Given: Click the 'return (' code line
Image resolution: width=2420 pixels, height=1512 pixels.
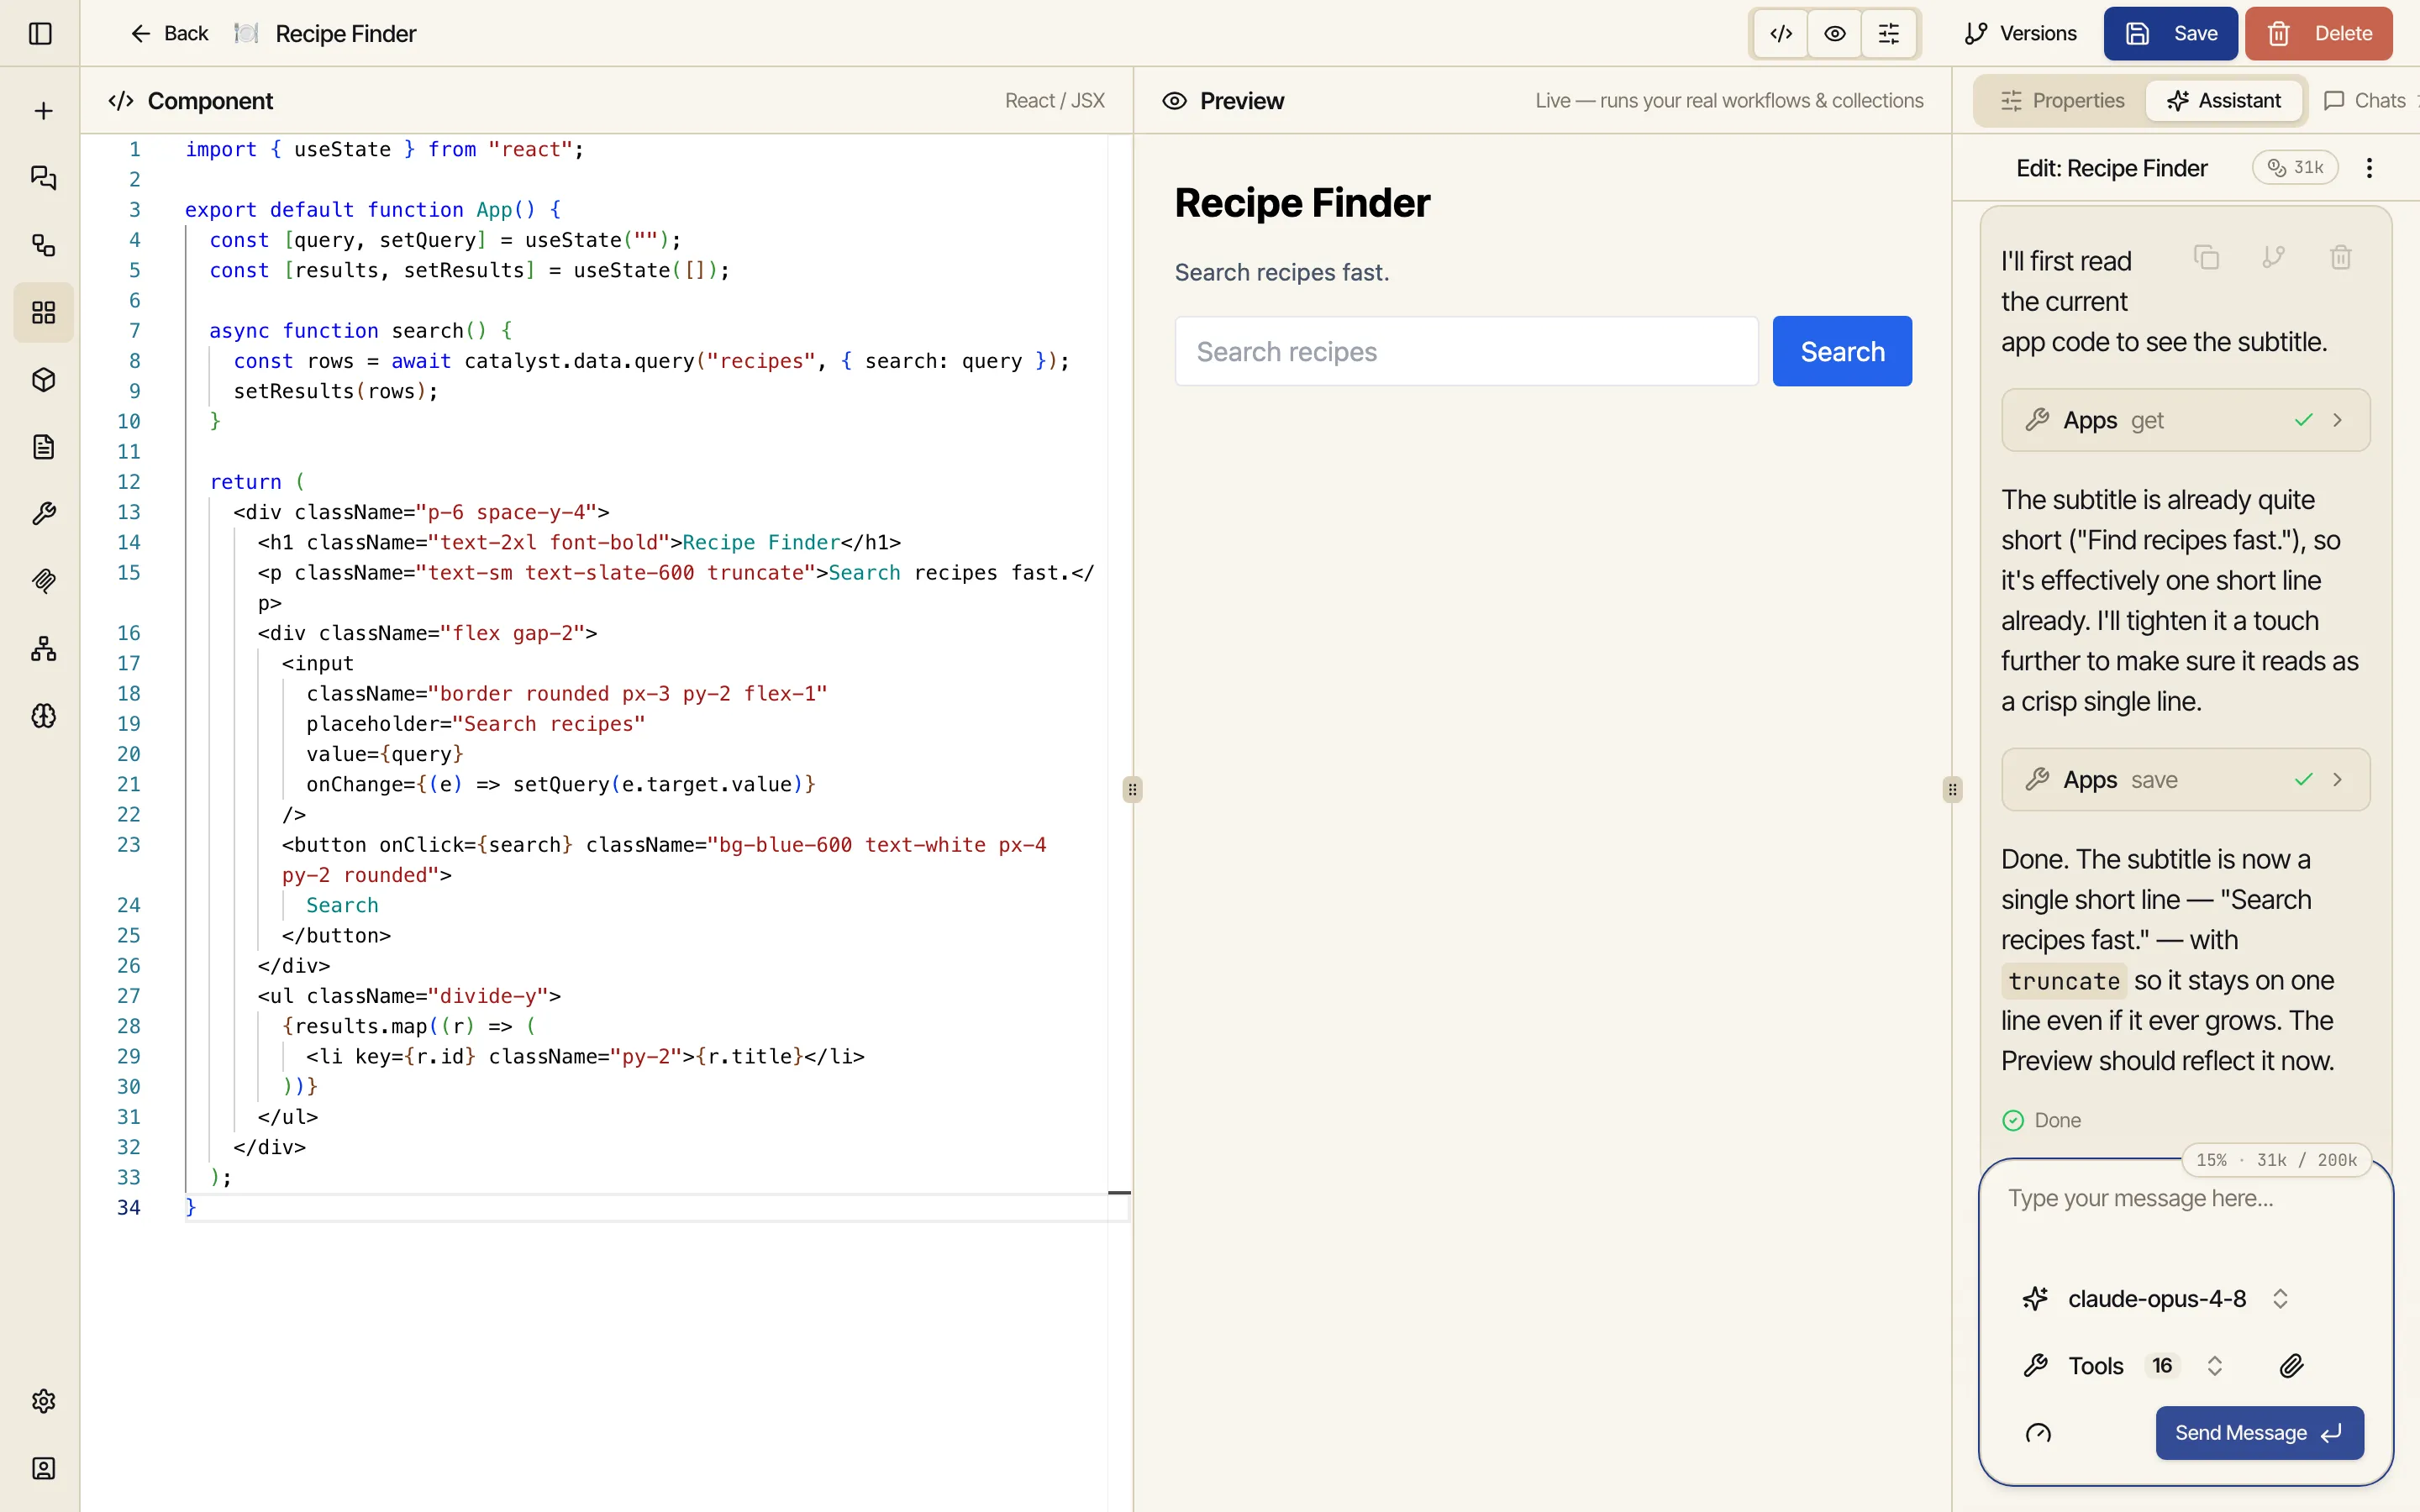Looking at the screenshot, I should [256, 481].
